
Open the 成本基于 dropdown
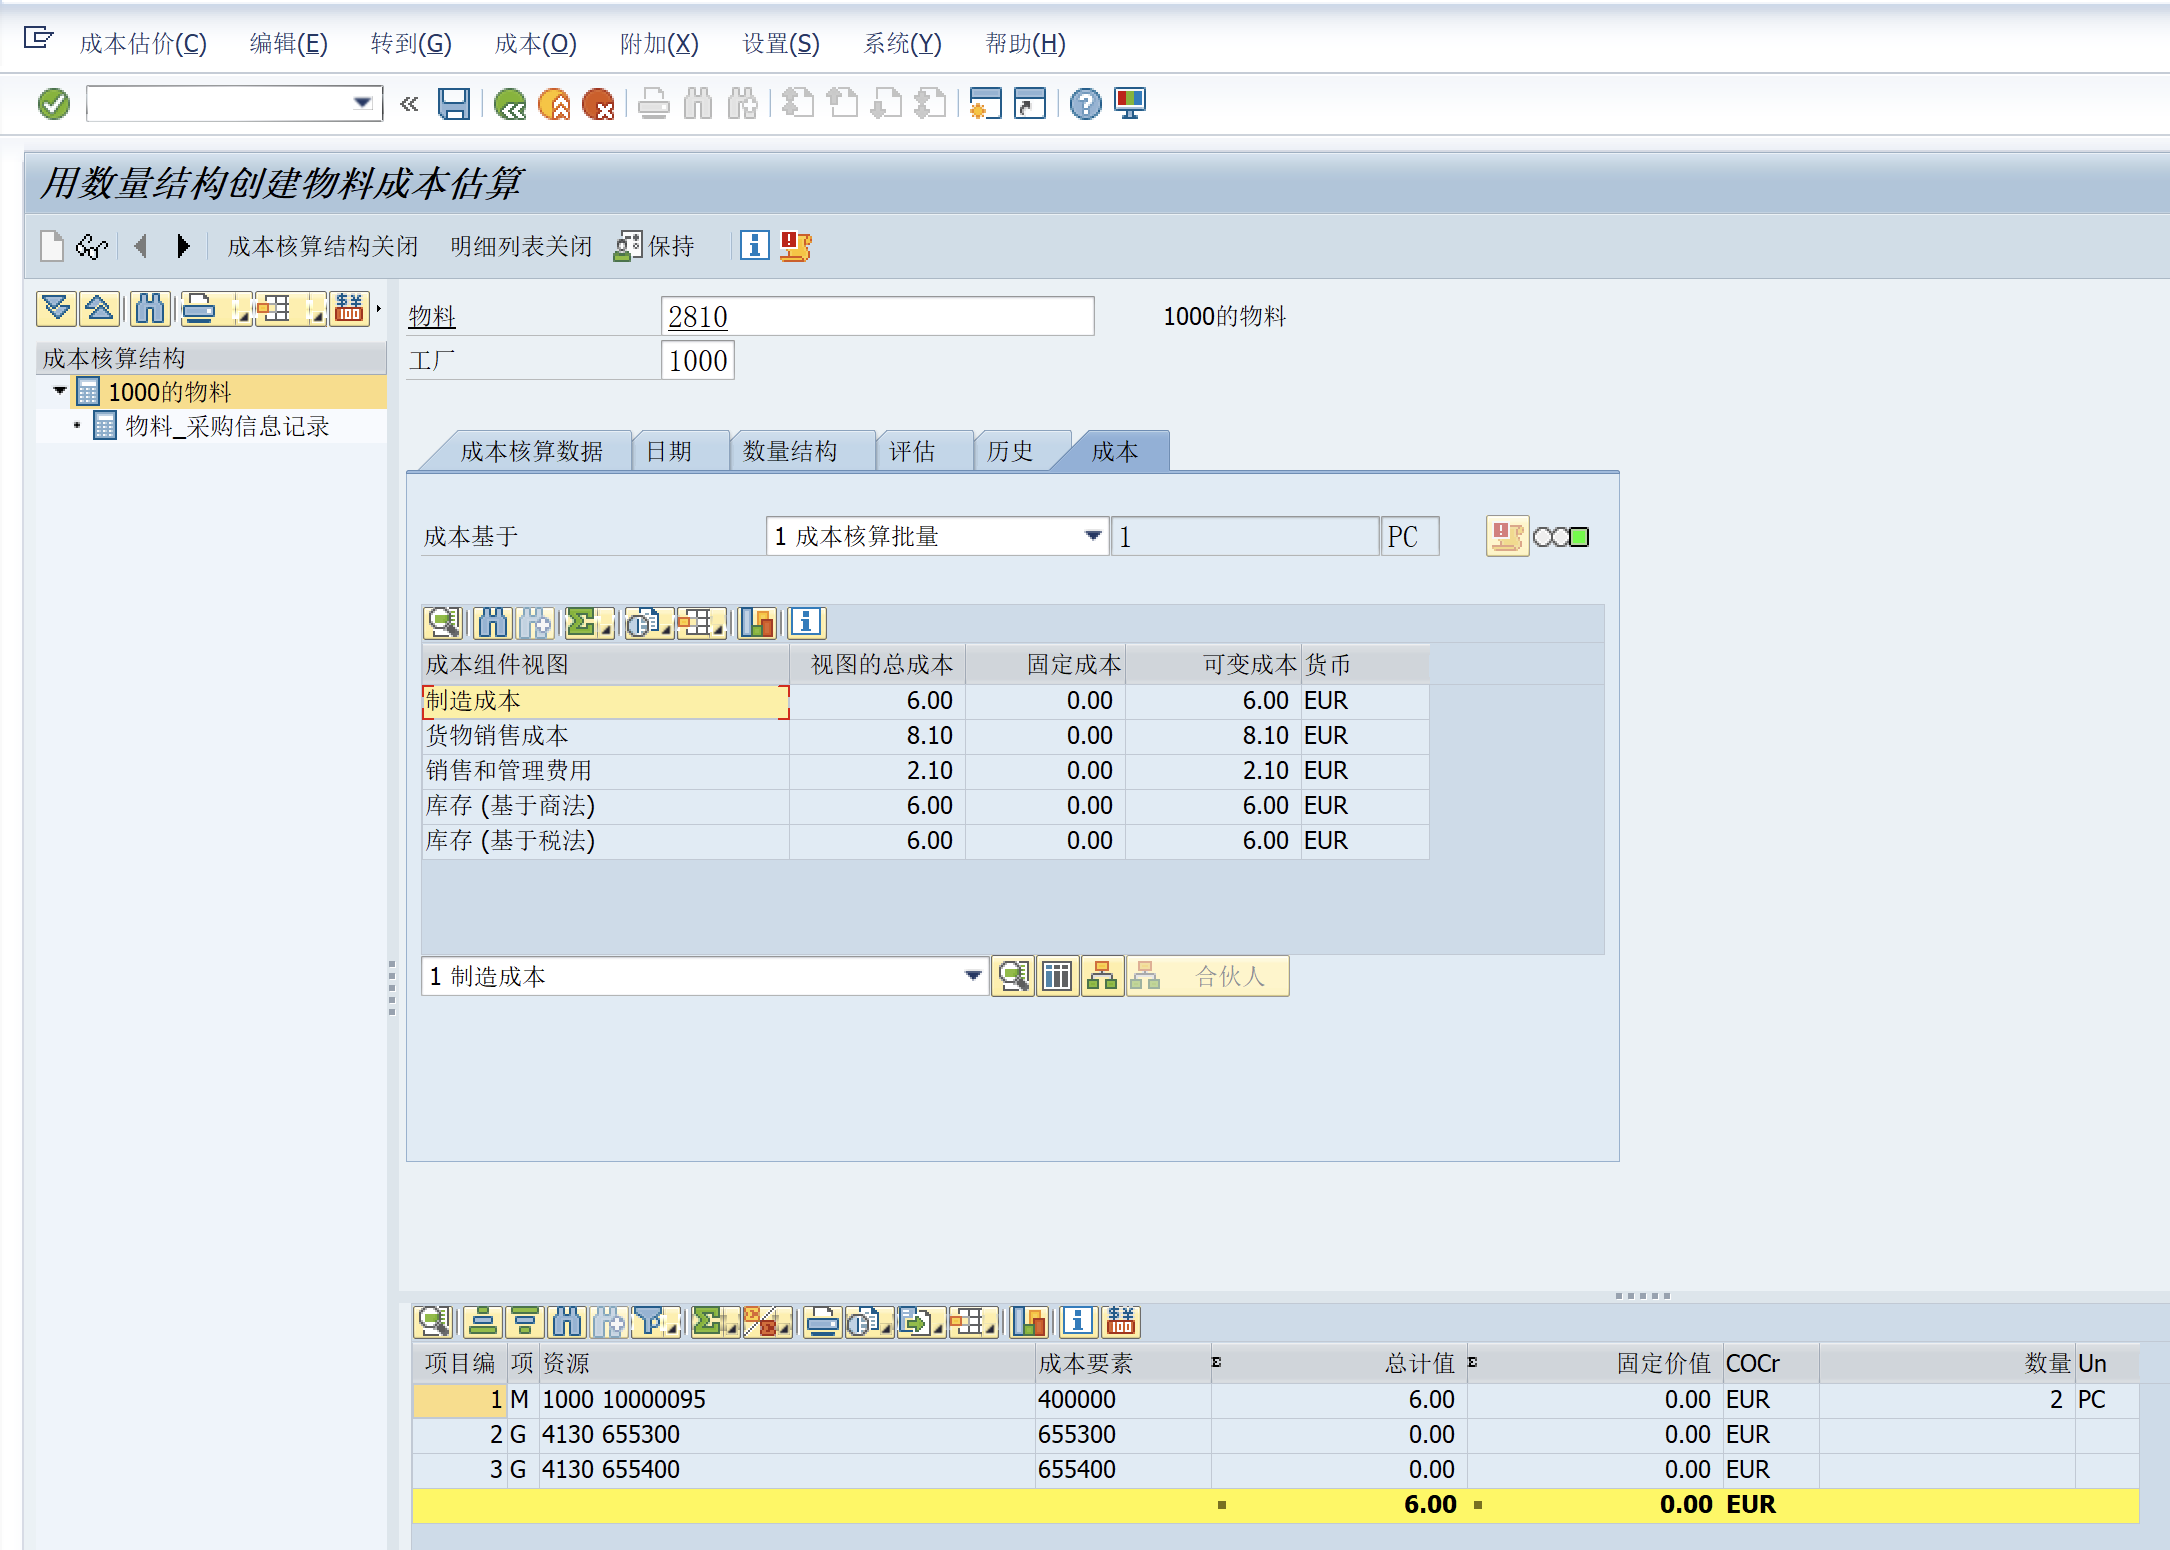[1092, 536]
